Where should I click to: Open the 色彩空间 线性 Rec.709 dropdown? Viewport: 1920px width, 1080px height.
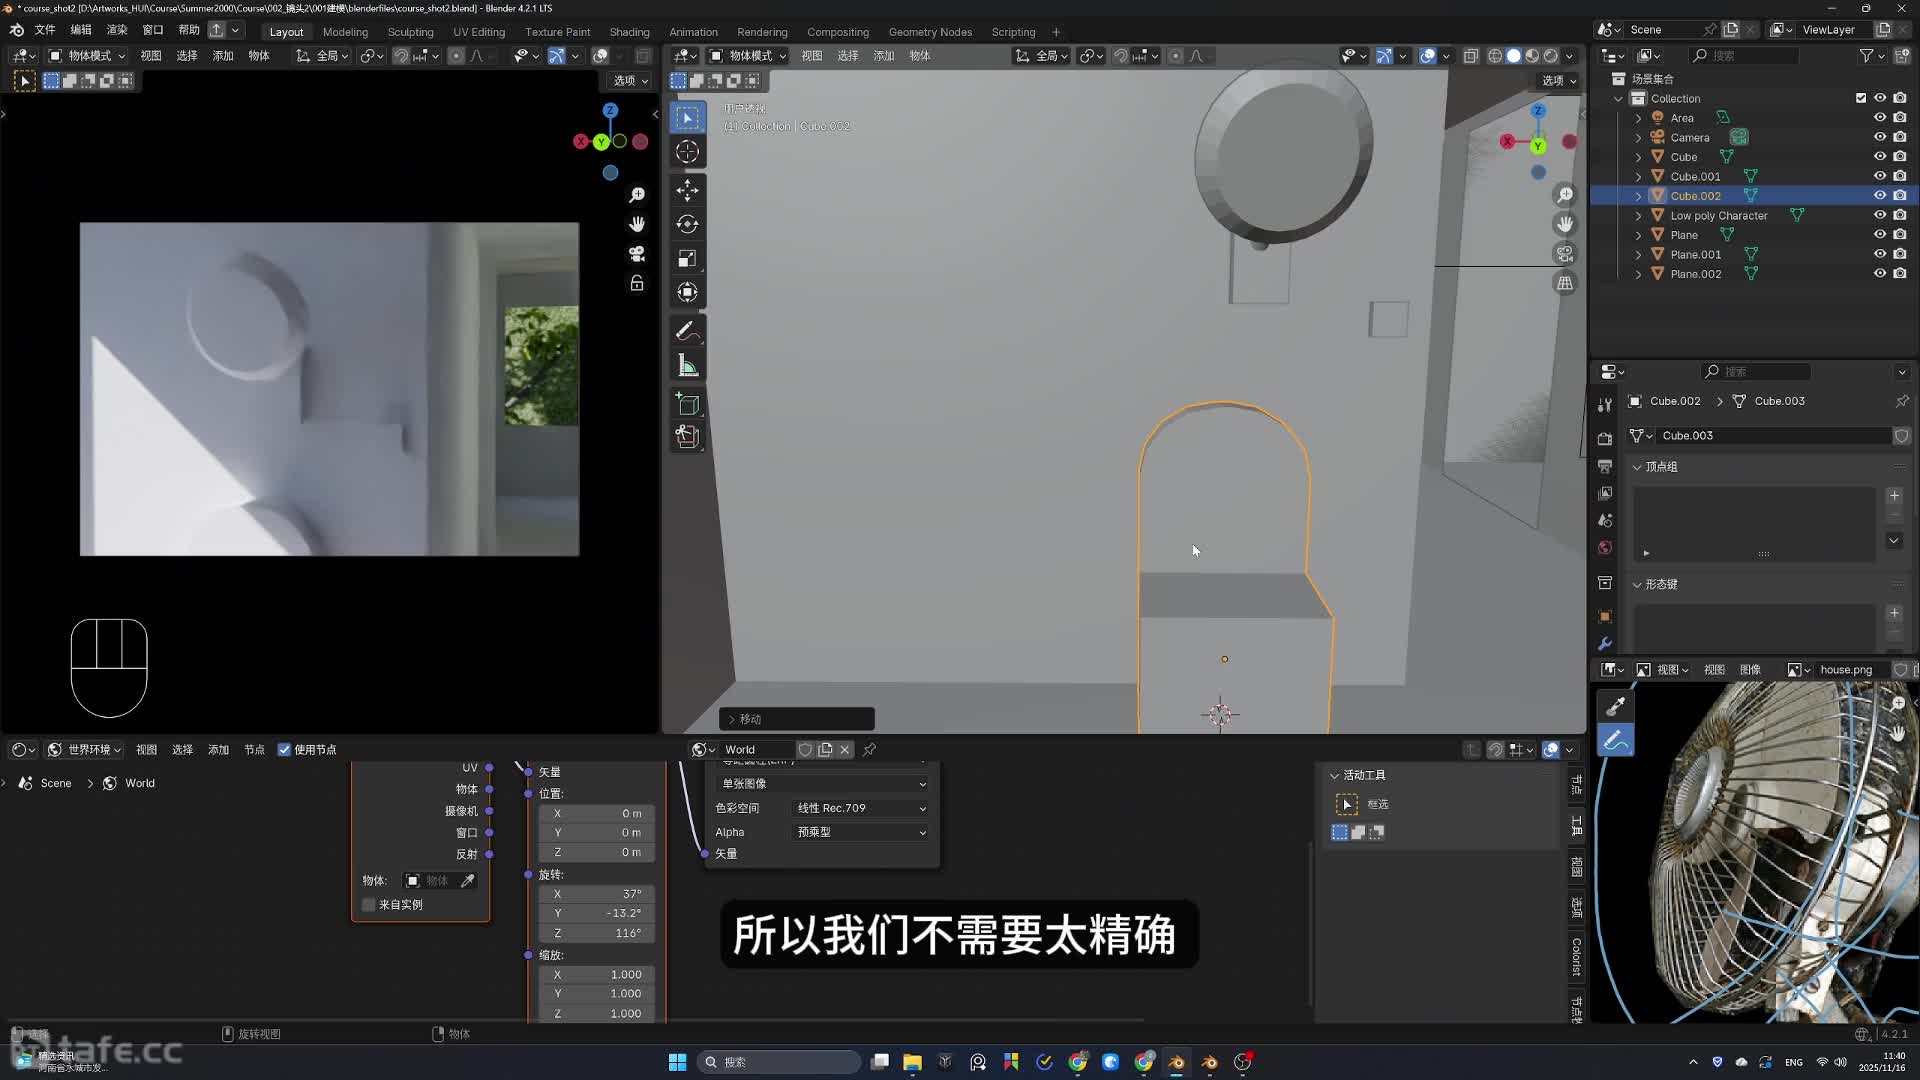point(860,808)
